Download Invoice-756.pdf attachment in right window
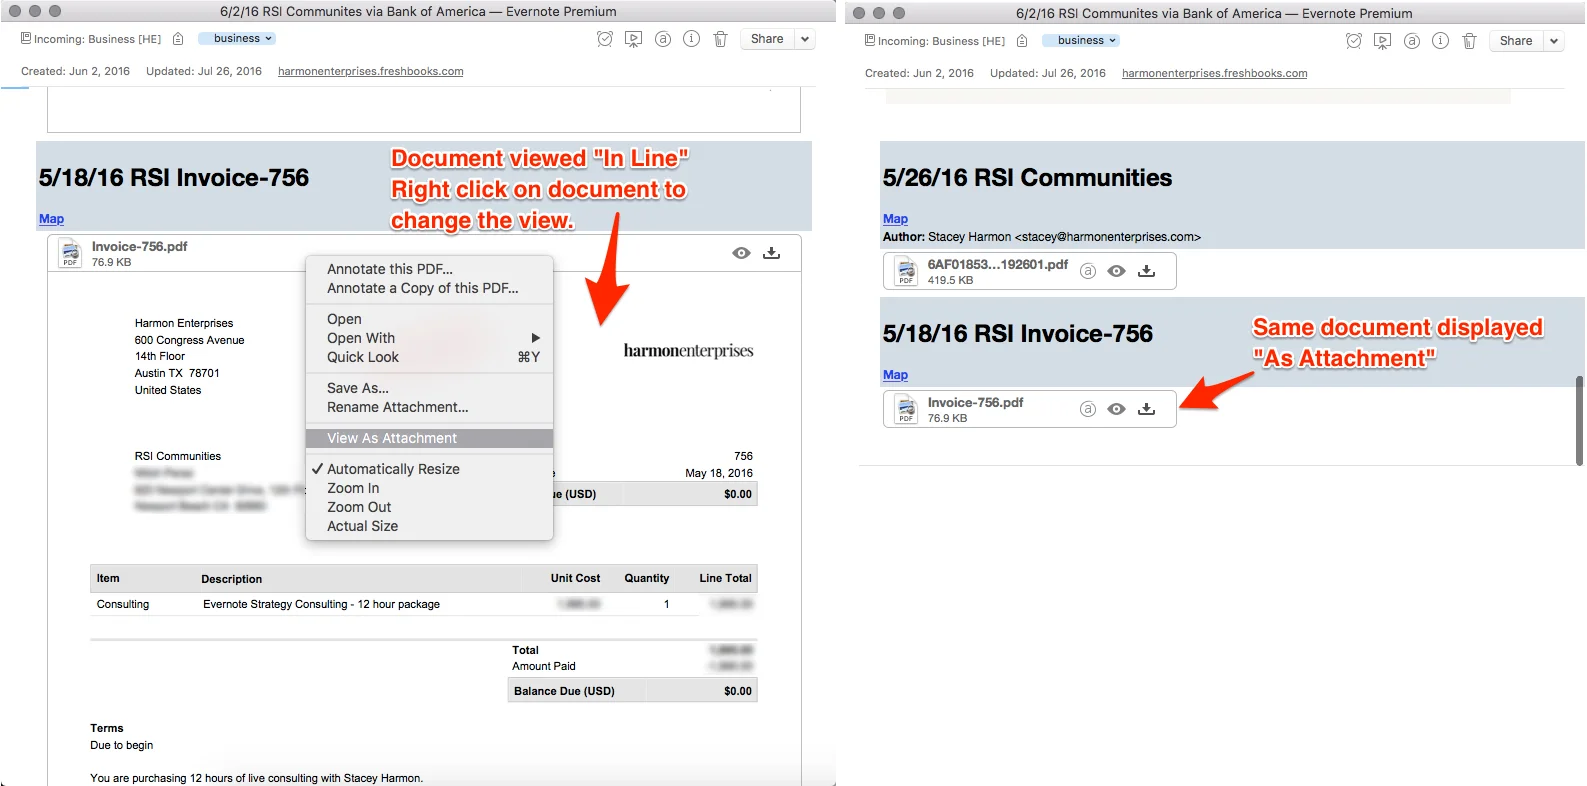The image size is (1587, 786). [1147, 409]
